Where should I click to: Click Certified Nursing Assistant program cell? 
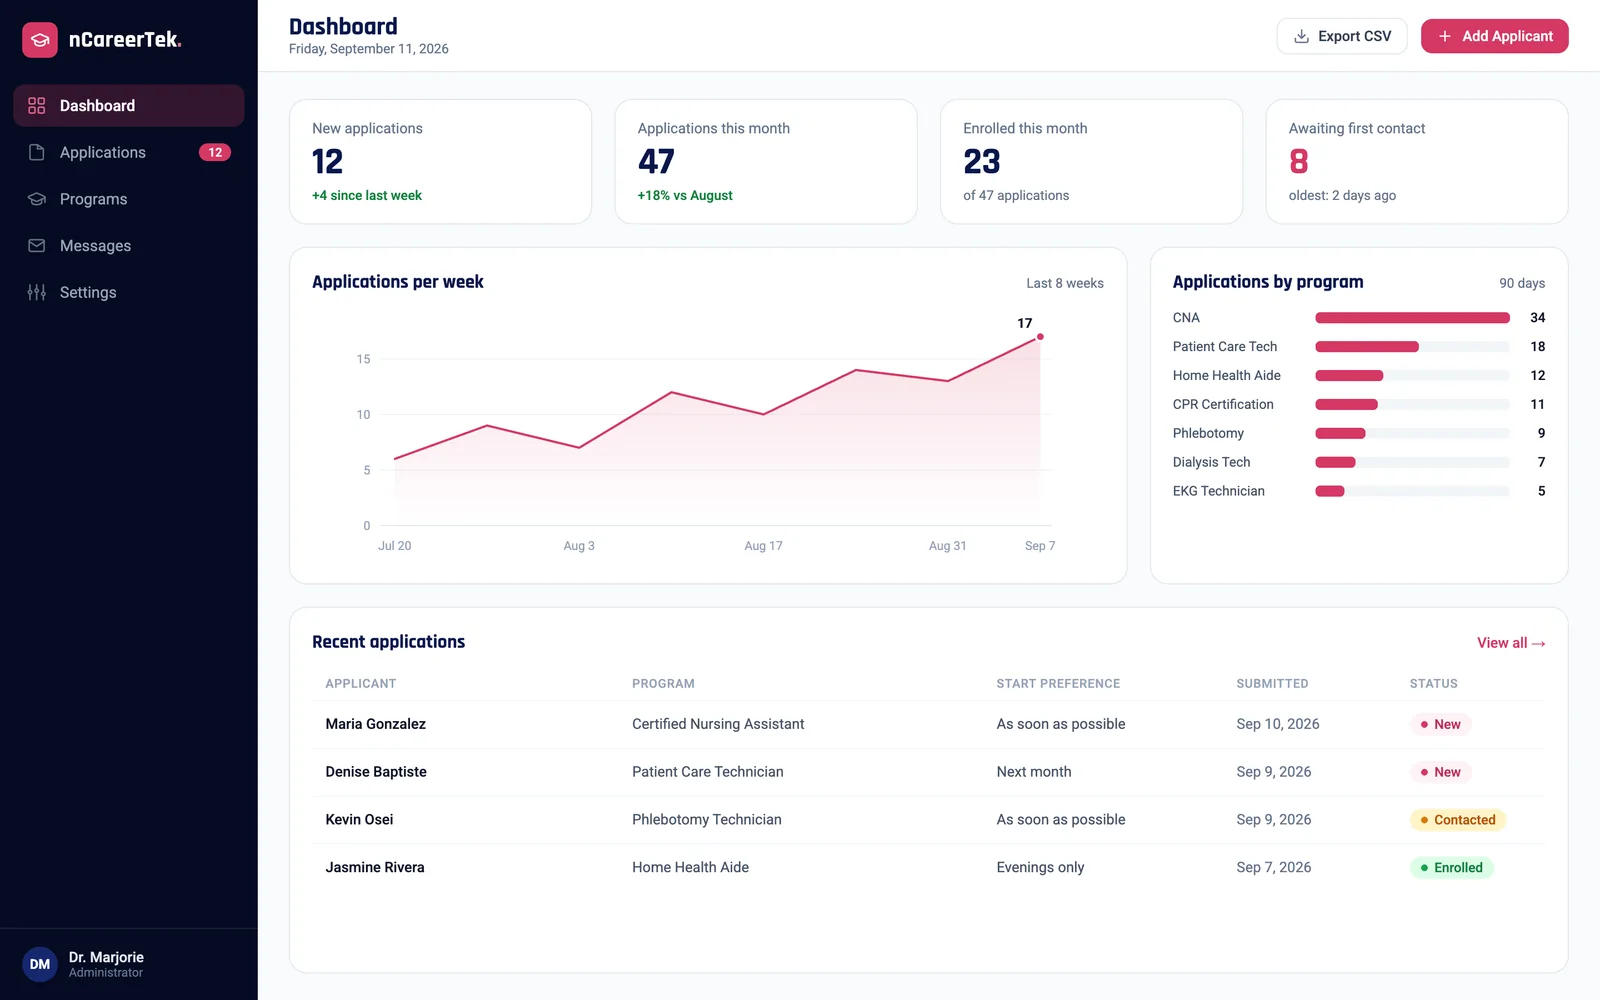tap(718, 724)
